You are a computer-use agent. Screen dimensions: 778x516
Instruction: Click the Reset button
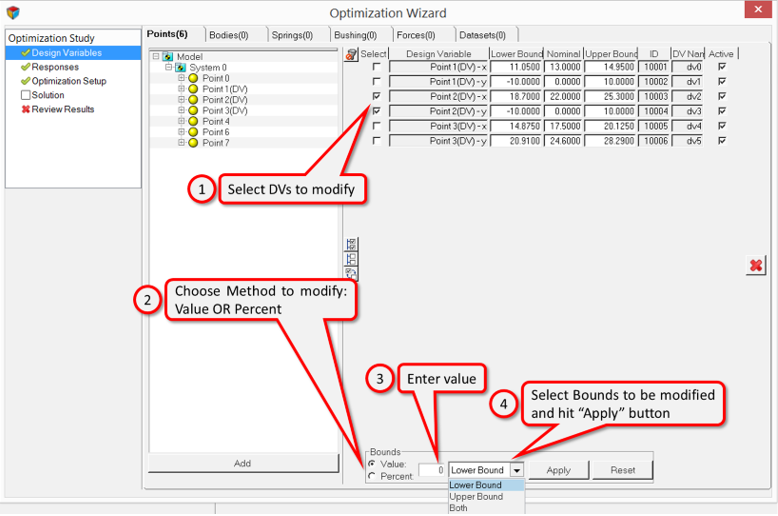tap(623, 470)
